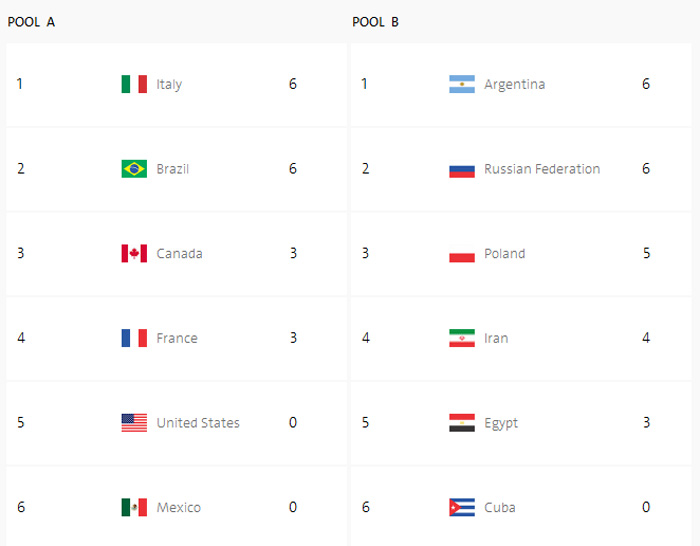Click the Canada flag icon

[134, 253]
